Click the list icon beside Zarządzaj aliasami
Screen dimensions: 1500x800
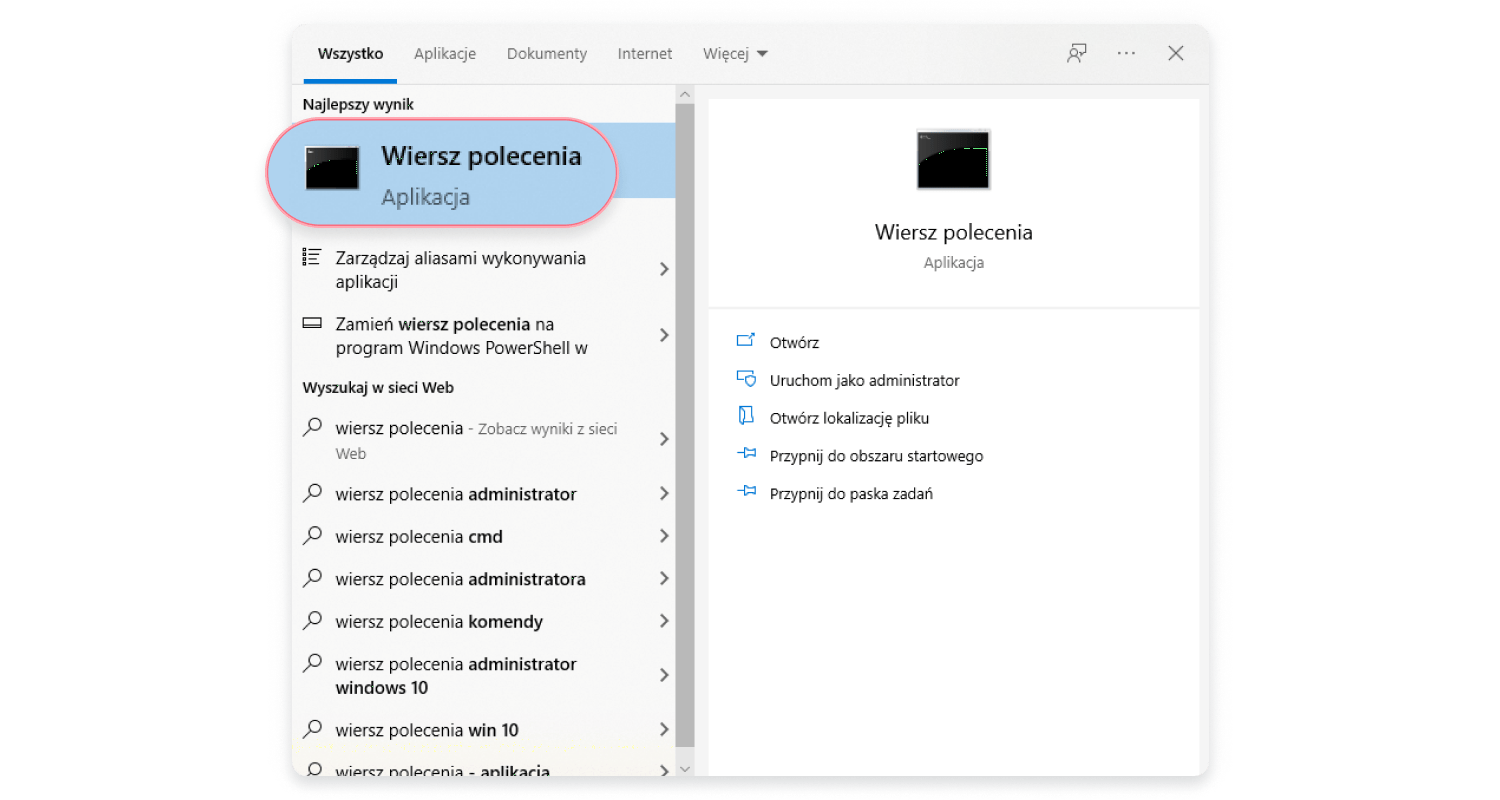tap(311, 257)
